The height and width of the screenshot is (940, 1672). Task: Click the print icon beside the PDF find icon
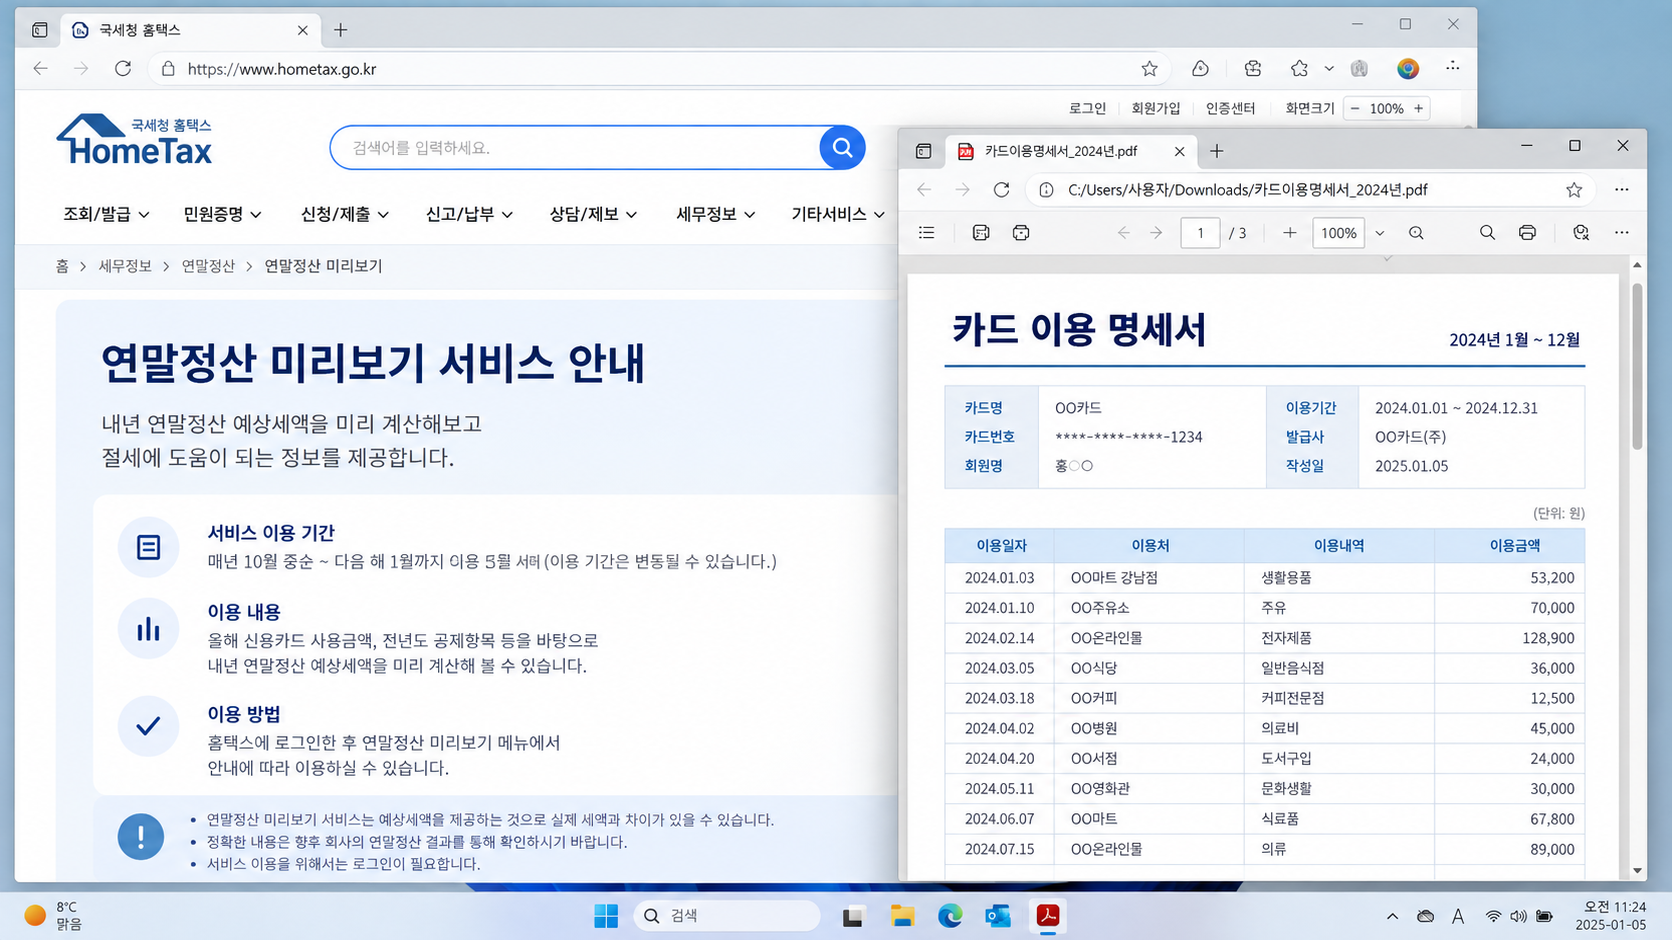point(1527,233)
